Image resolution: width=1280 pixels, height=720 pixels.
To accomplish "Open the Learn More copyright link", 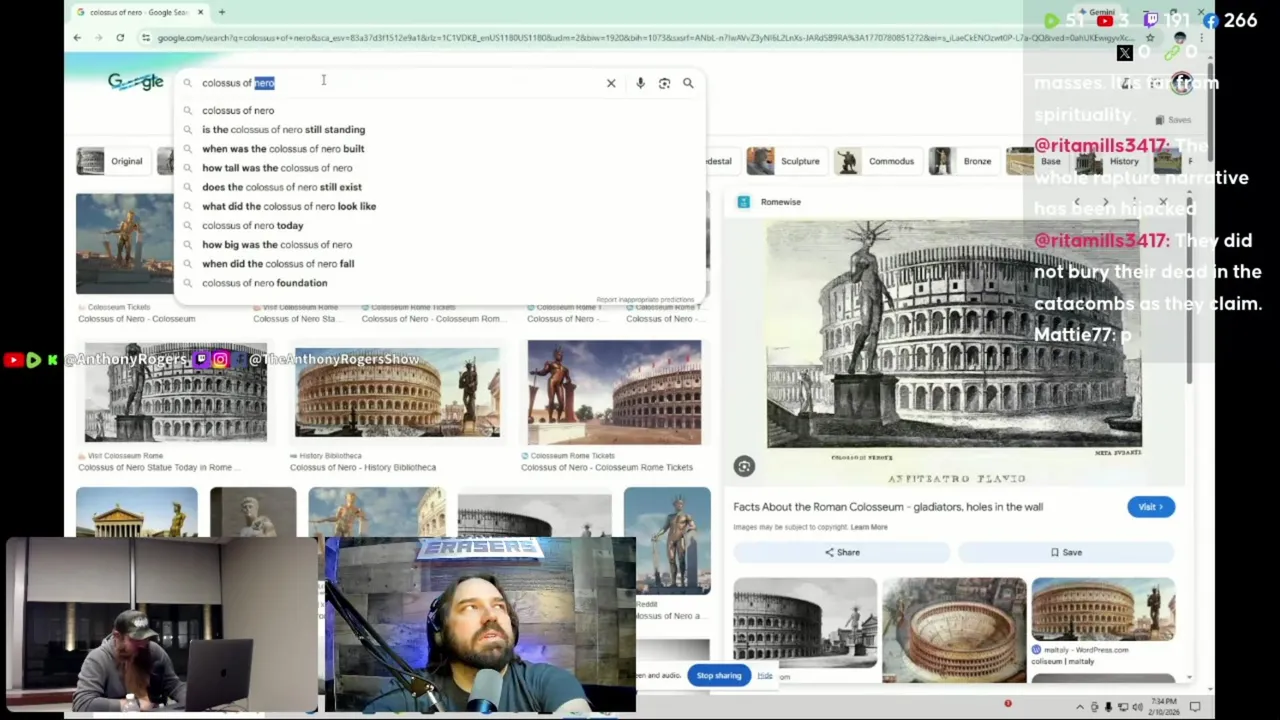I will tap(869, 527).
